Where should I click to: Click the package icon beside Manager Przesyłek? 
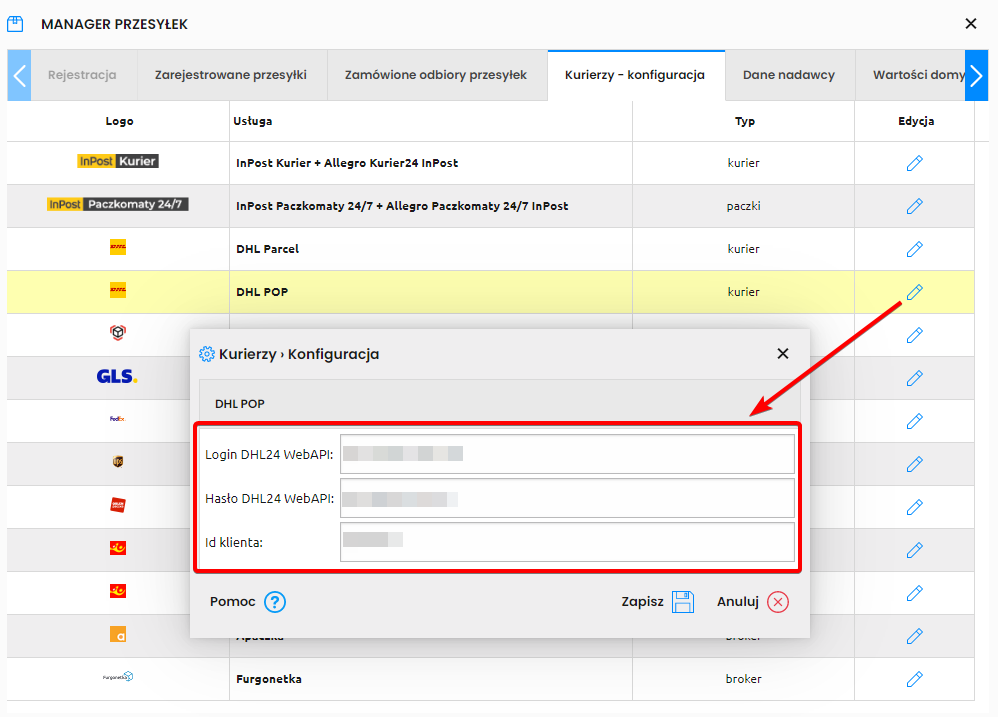point(15,24)
